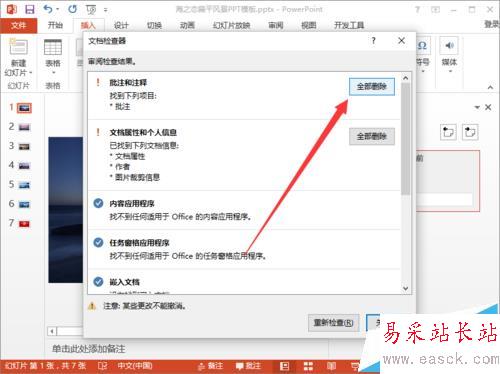
Task: Open the Customize Quick Access Toolbar arrow
Action: [x=106, y=10]
